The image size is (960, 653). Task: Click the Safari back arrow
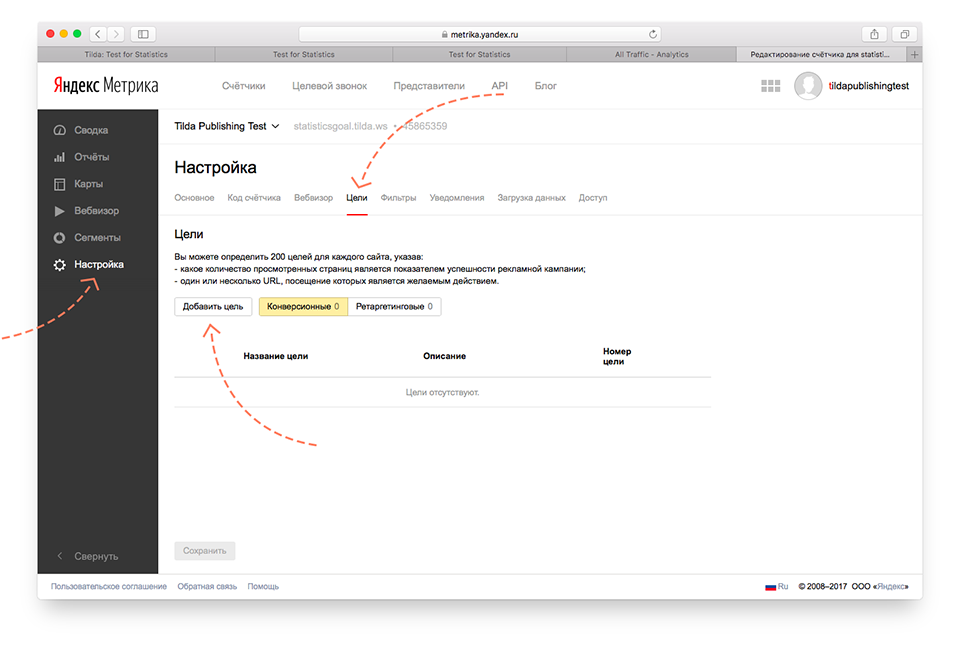[98, 34]
